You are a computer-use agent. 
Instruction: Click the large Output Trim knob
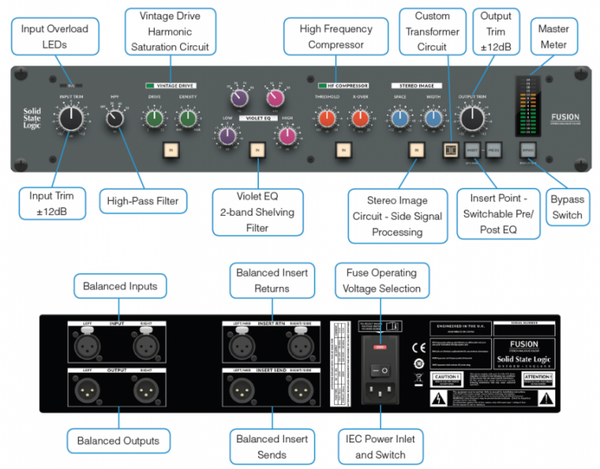click(477, 118)
